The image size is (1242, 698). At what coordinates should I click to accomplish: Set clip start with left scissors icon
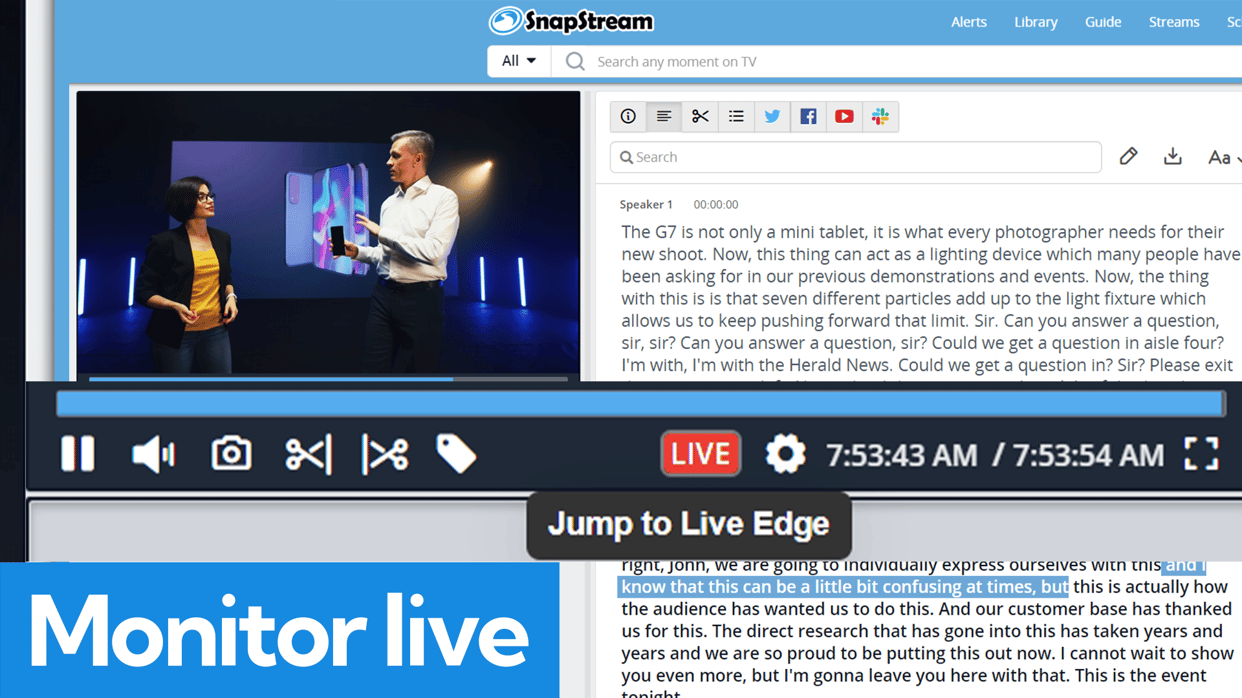[308, 455]
